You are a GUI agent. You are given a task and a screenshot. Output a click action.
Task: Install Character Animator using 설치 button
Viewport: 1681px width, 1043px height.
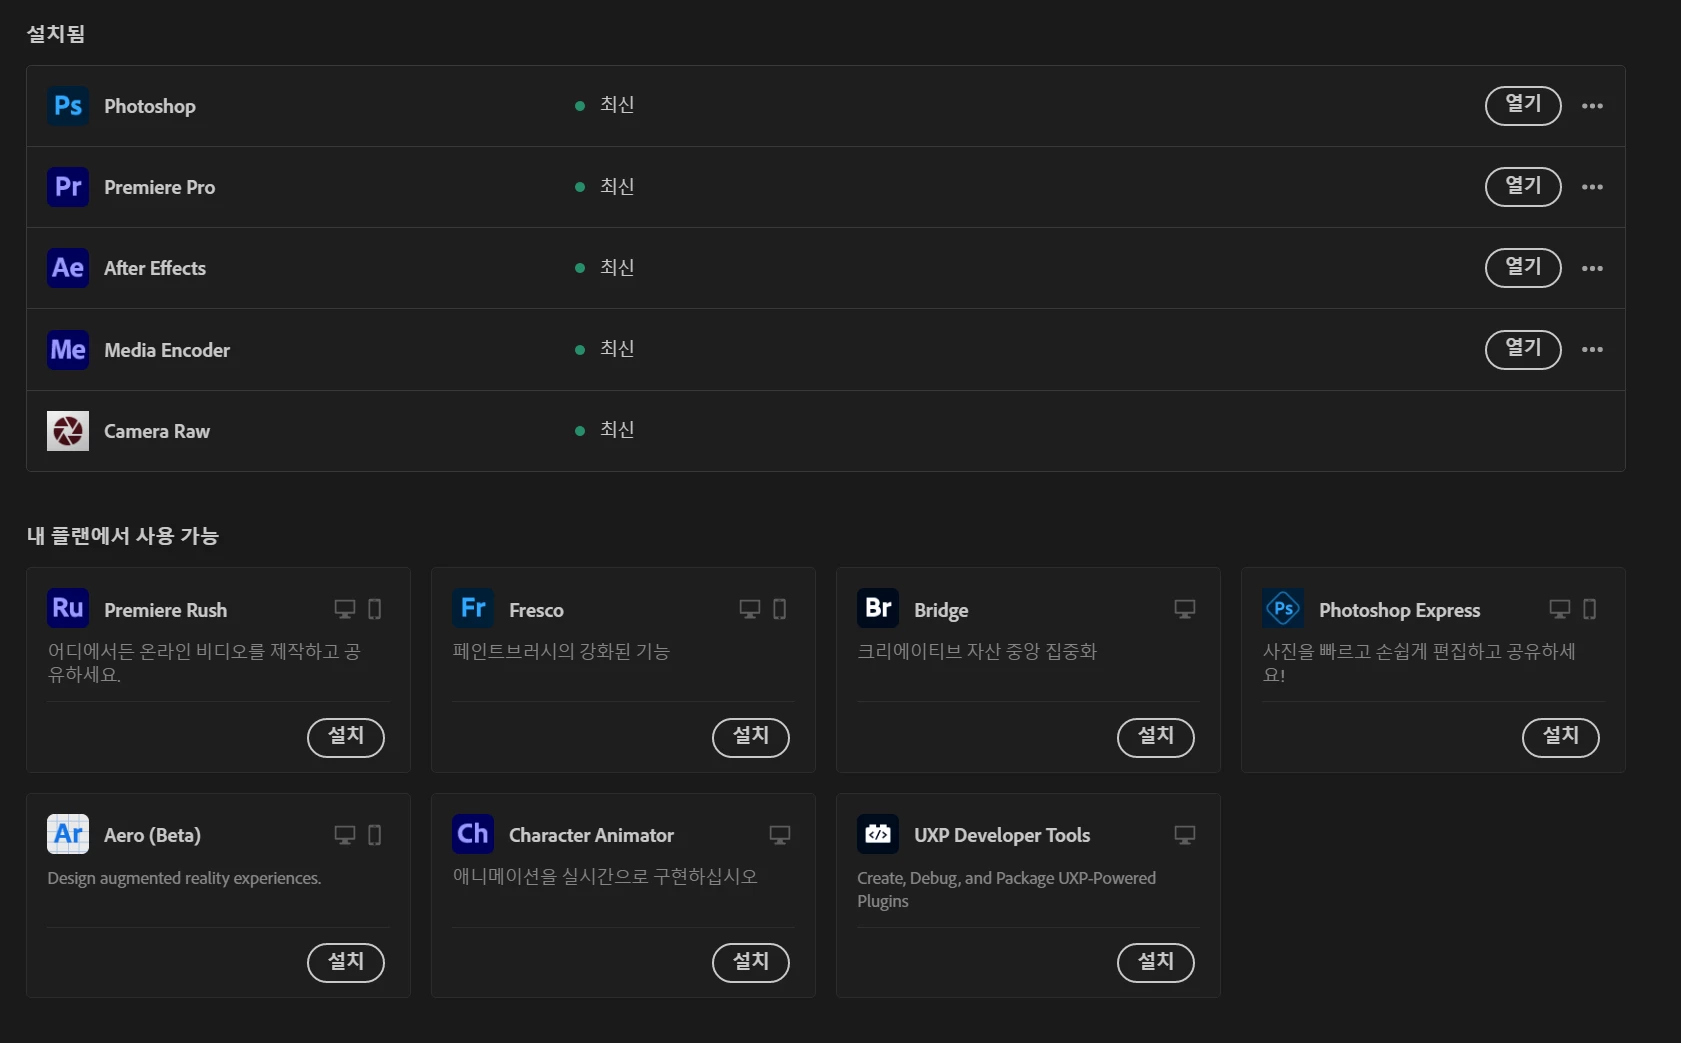751,963
